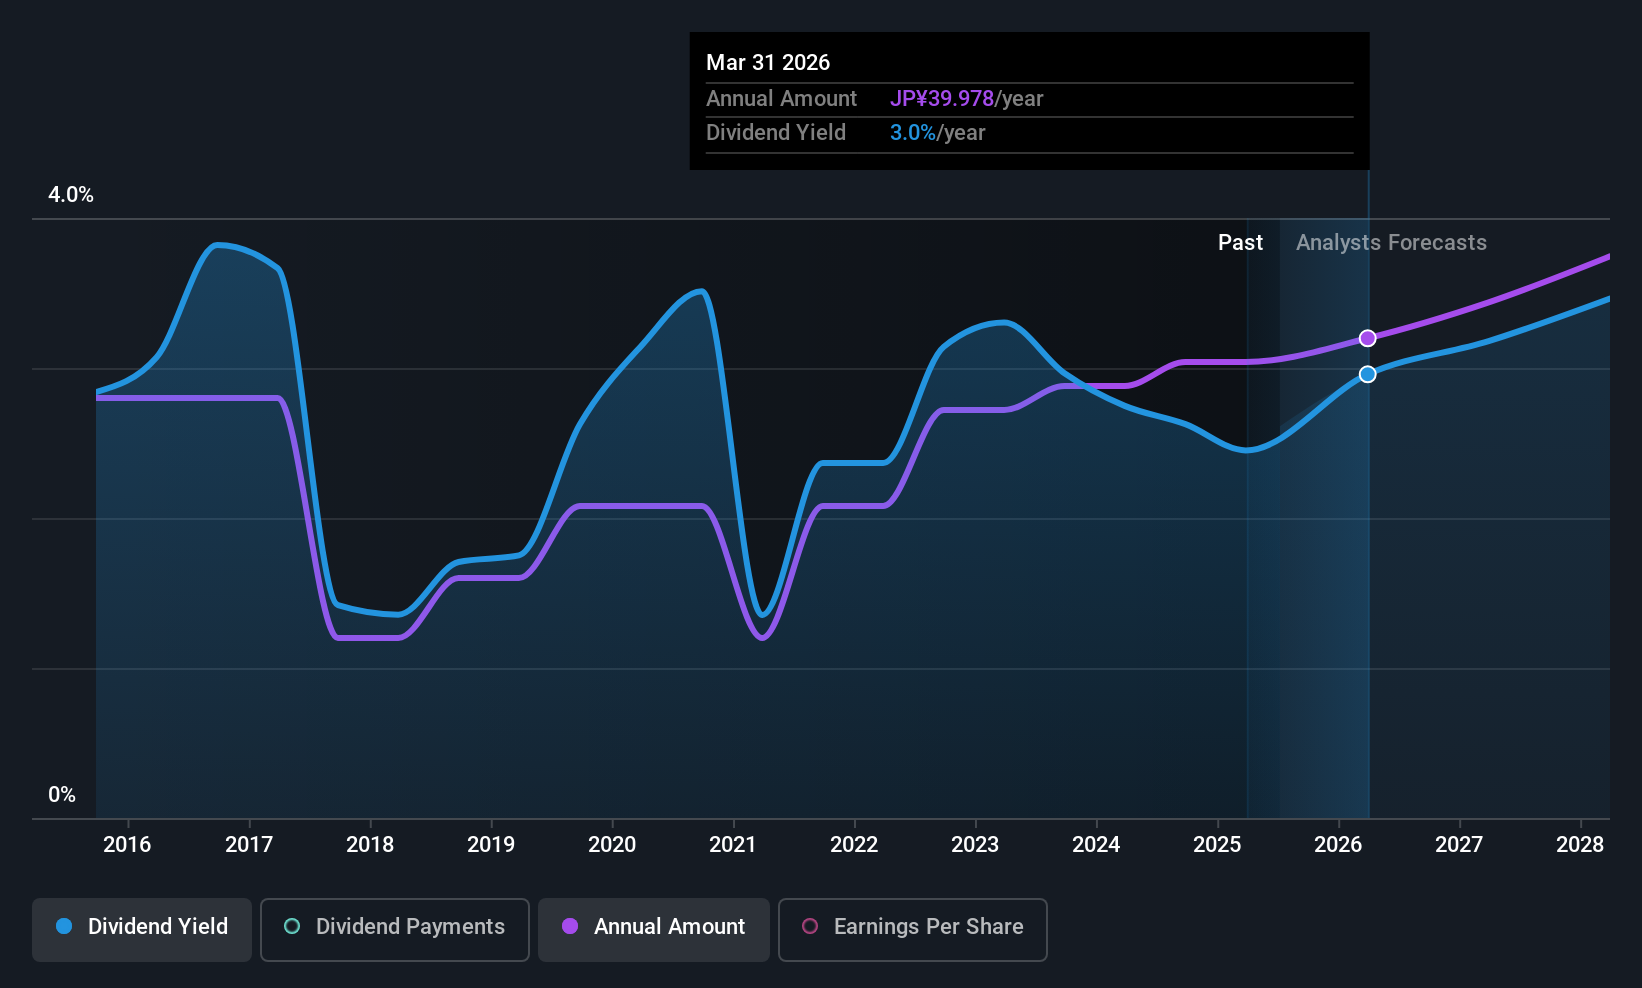1642x988 pixels.
Task: Click the 2025 label on the x-axis
Action: pyautogui.click(x=1217, y=844)
